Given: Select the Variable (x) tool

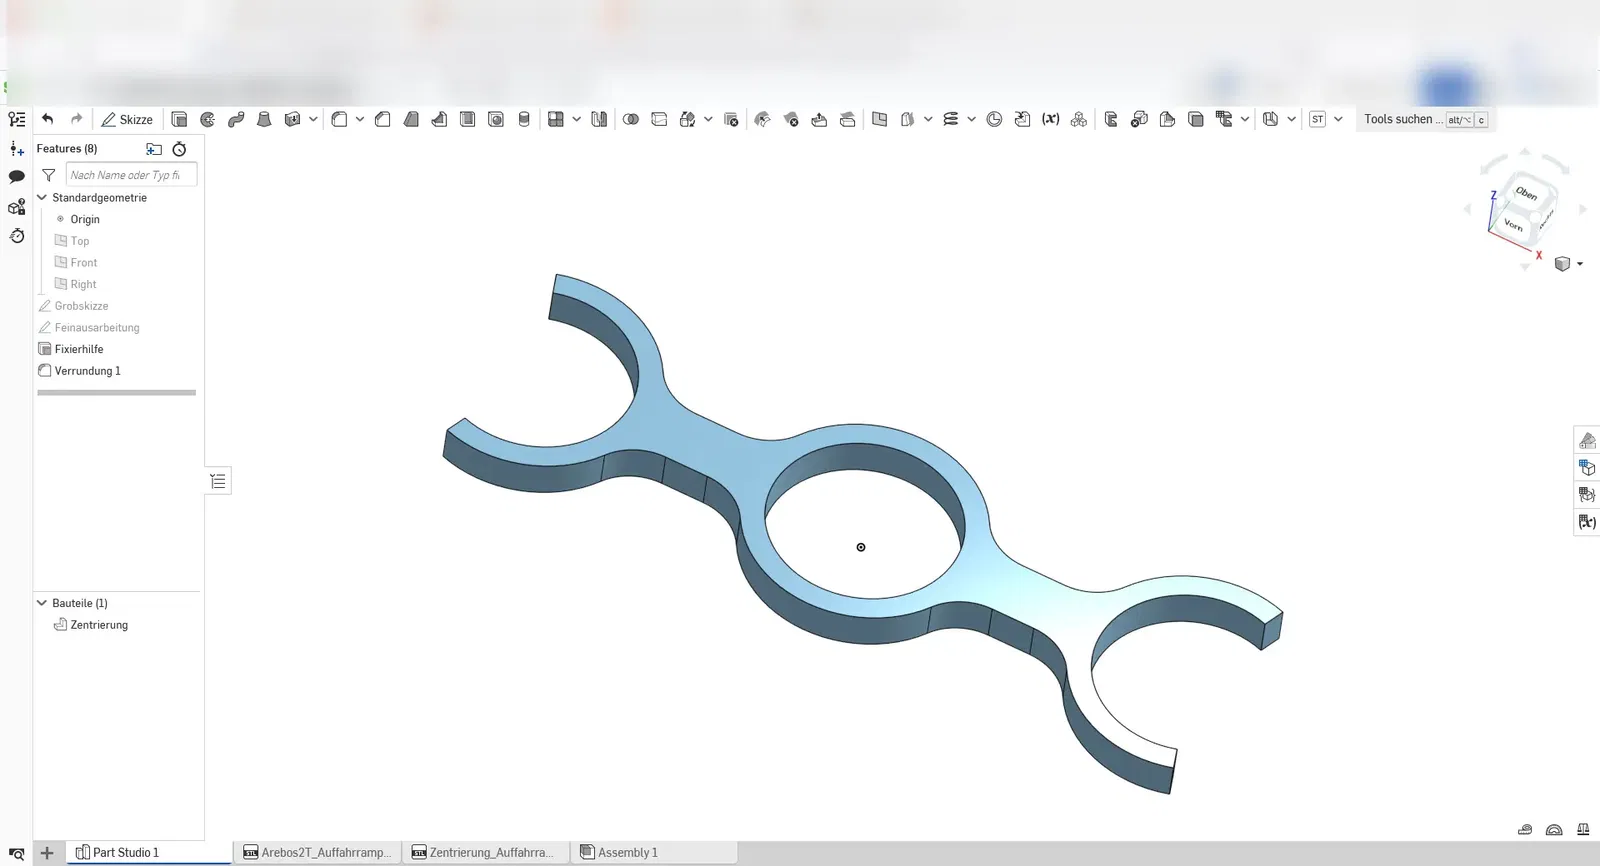Looking at the screenshot, I should pyautogui.click(x=1050, y=119).
